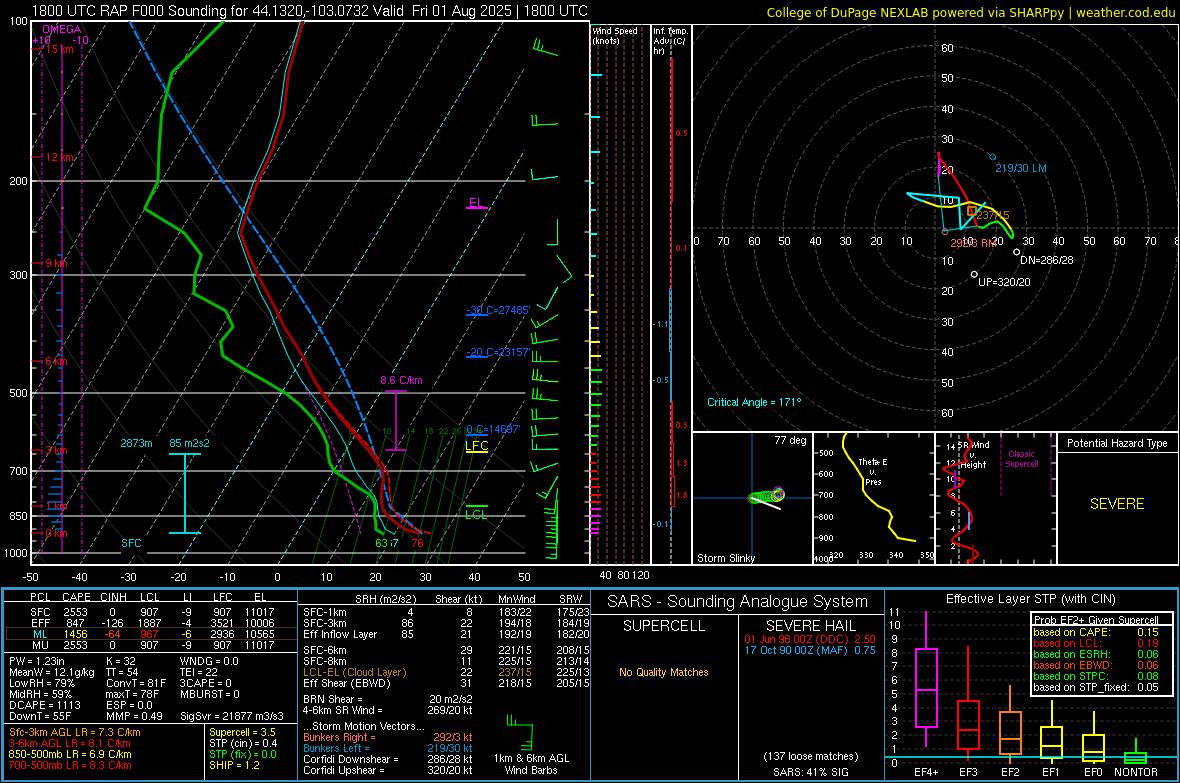
Task: Click the NONTOR category label
Action: (1136, 772)
